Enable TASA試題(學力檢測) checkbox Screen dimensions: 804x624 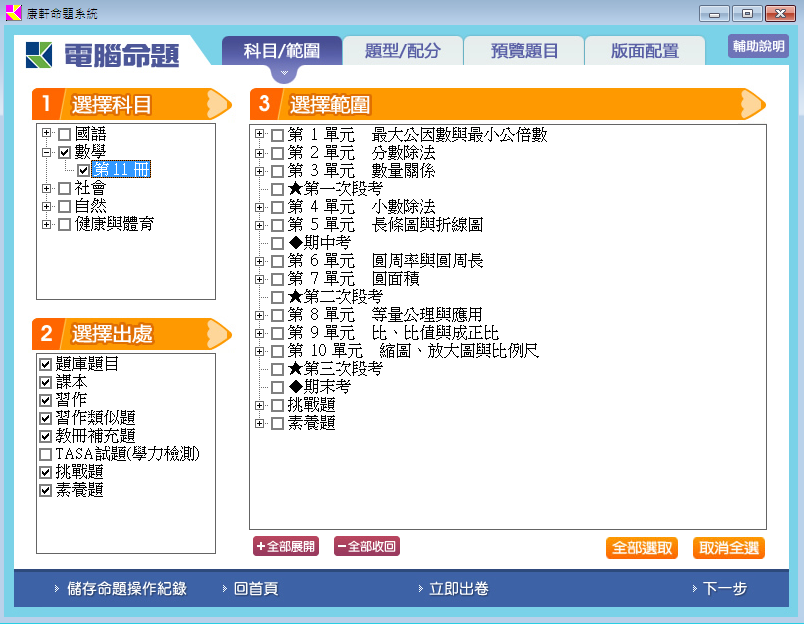[46, 454]
